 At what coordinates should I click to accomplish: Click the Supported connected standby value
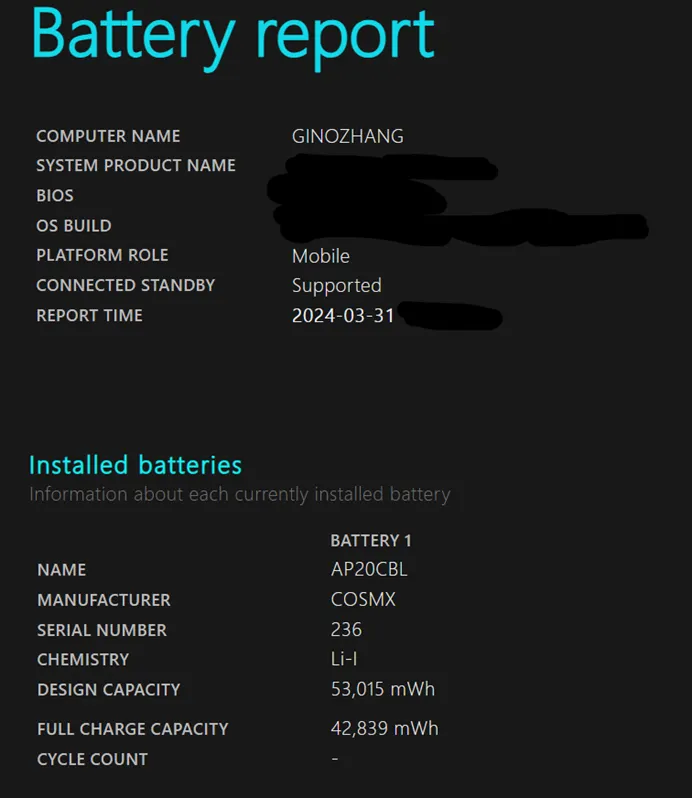pyautogui.click(x=336, y=286)
